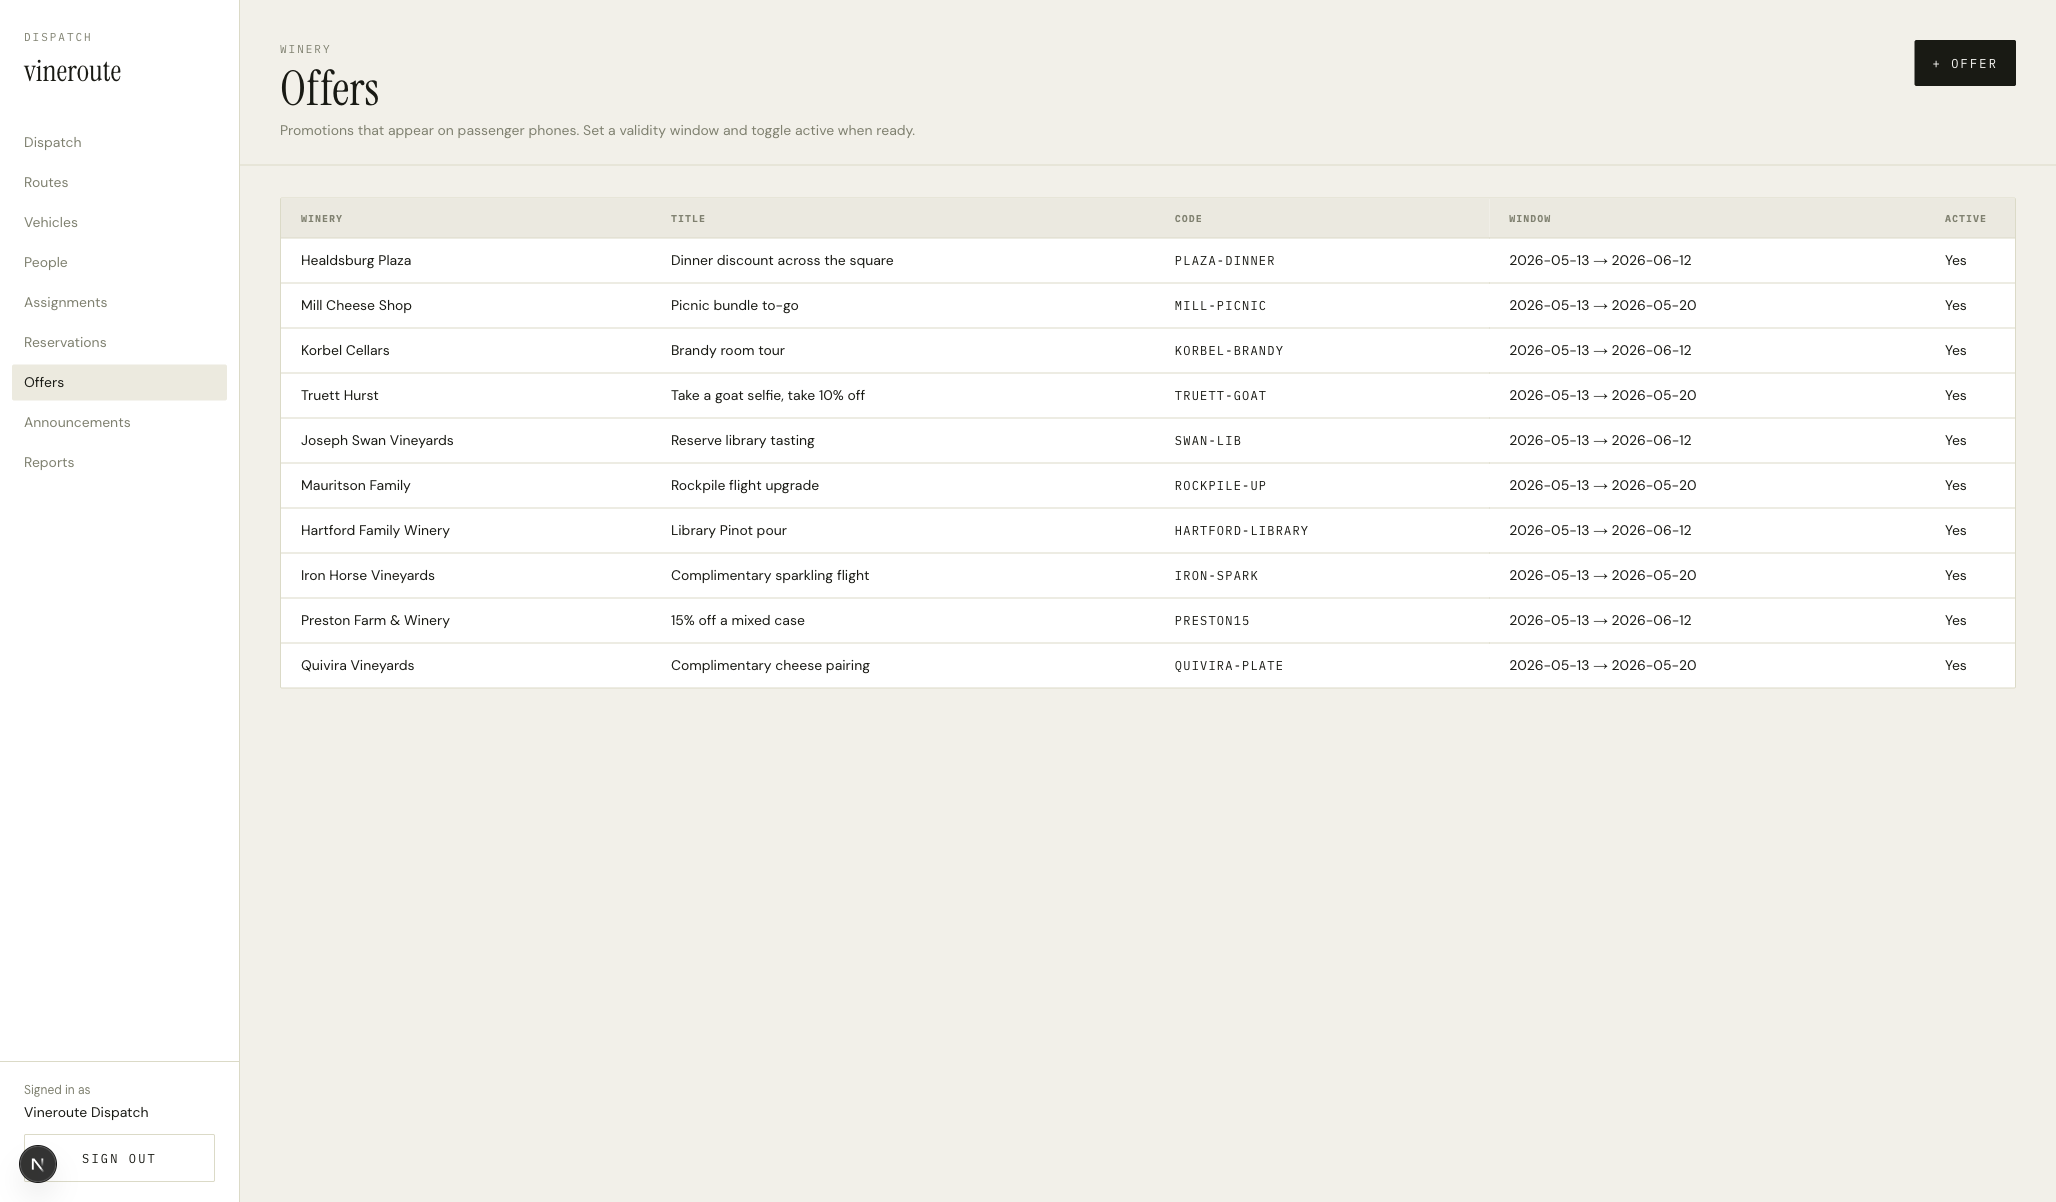The width and height of the screenshot is (2056, 1202).
Task: Click the Mauritson Family window dates
Action: tap(1603, 485)
